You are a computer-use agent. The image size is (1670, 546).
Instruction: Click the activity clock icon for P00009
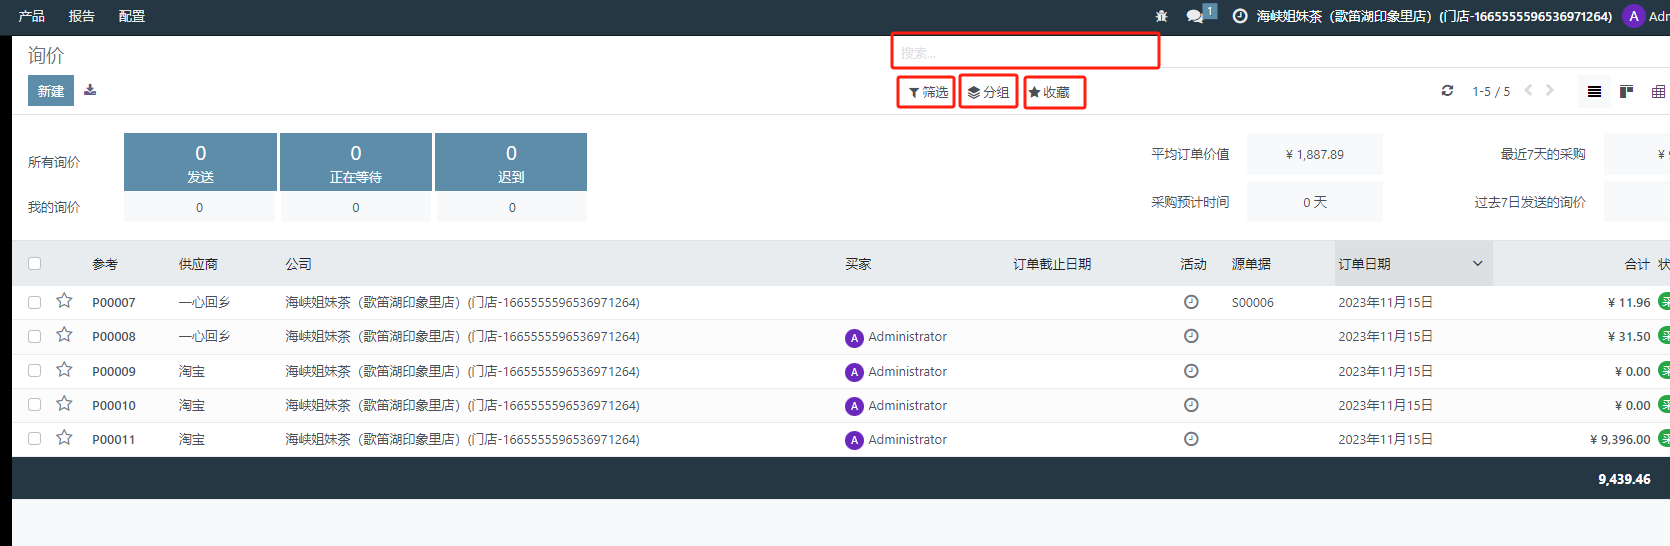(x=1191, y=371)
